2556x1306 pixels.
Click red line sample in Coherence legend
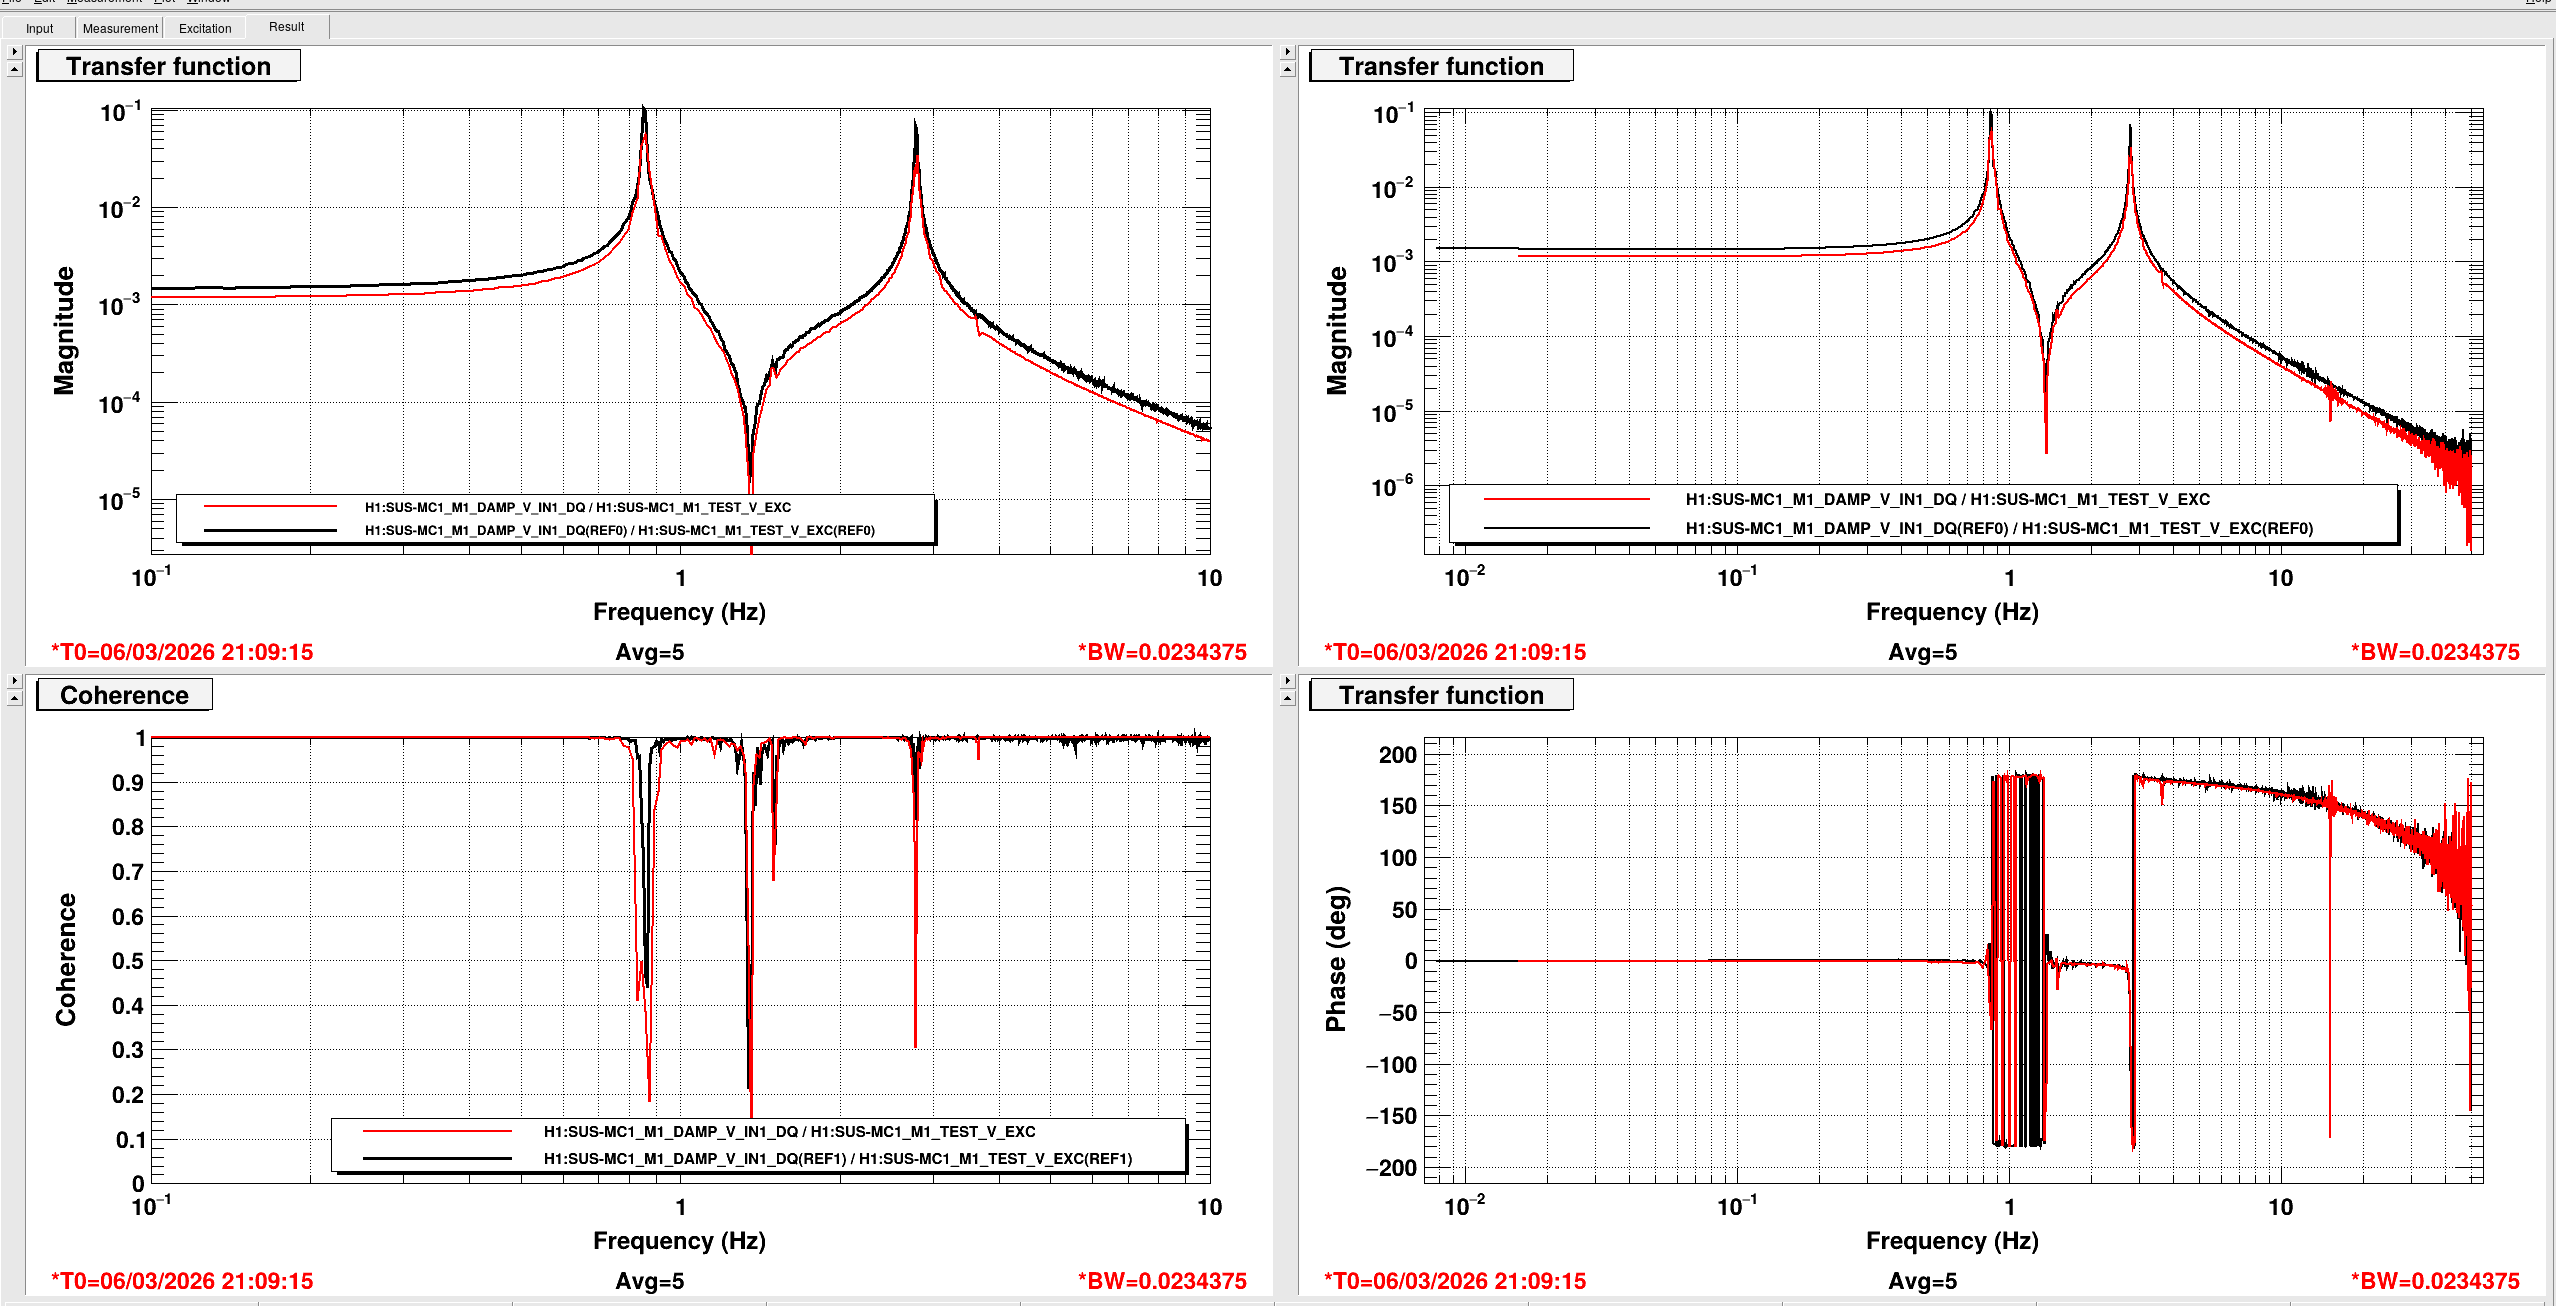click(437, 1131)
